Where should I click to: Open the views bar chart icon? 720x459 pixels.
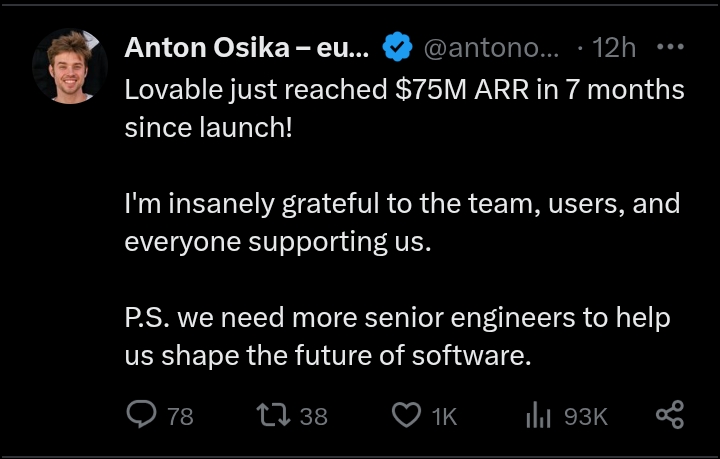[539, 415]
